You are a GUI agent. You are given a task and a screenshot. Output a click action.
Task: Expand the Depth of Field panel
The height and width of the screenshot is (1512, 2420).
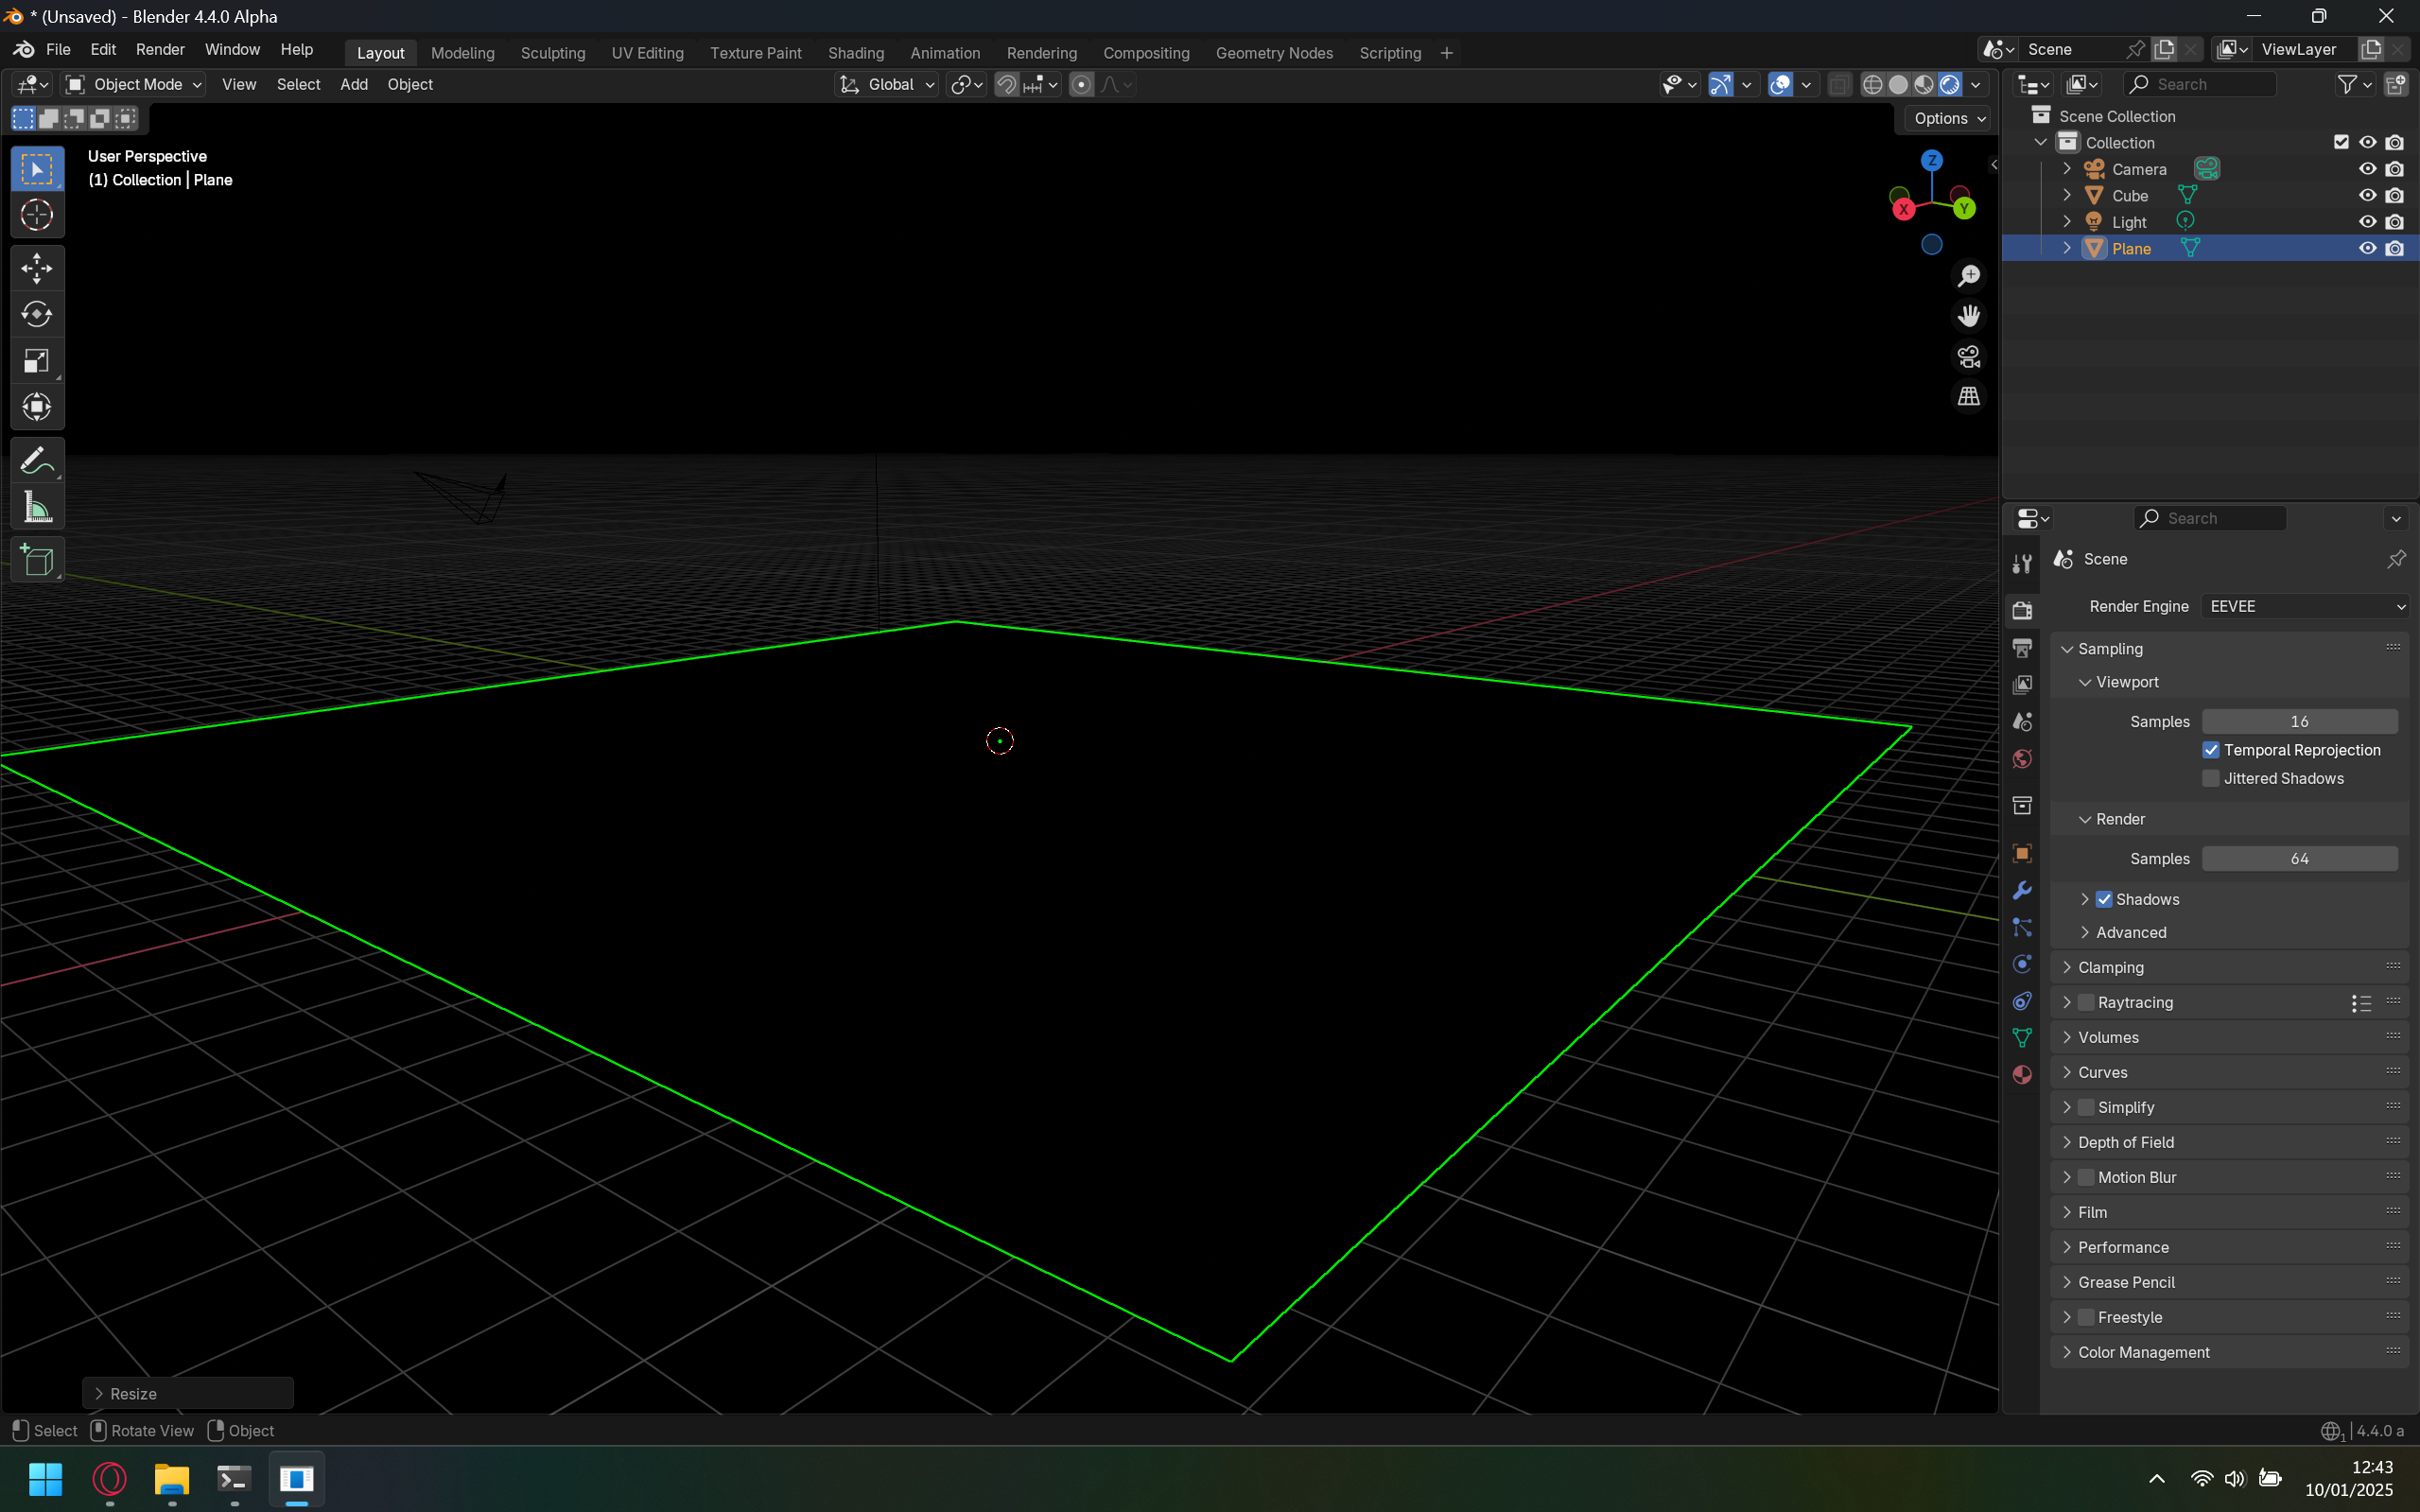point(2229,1142)
